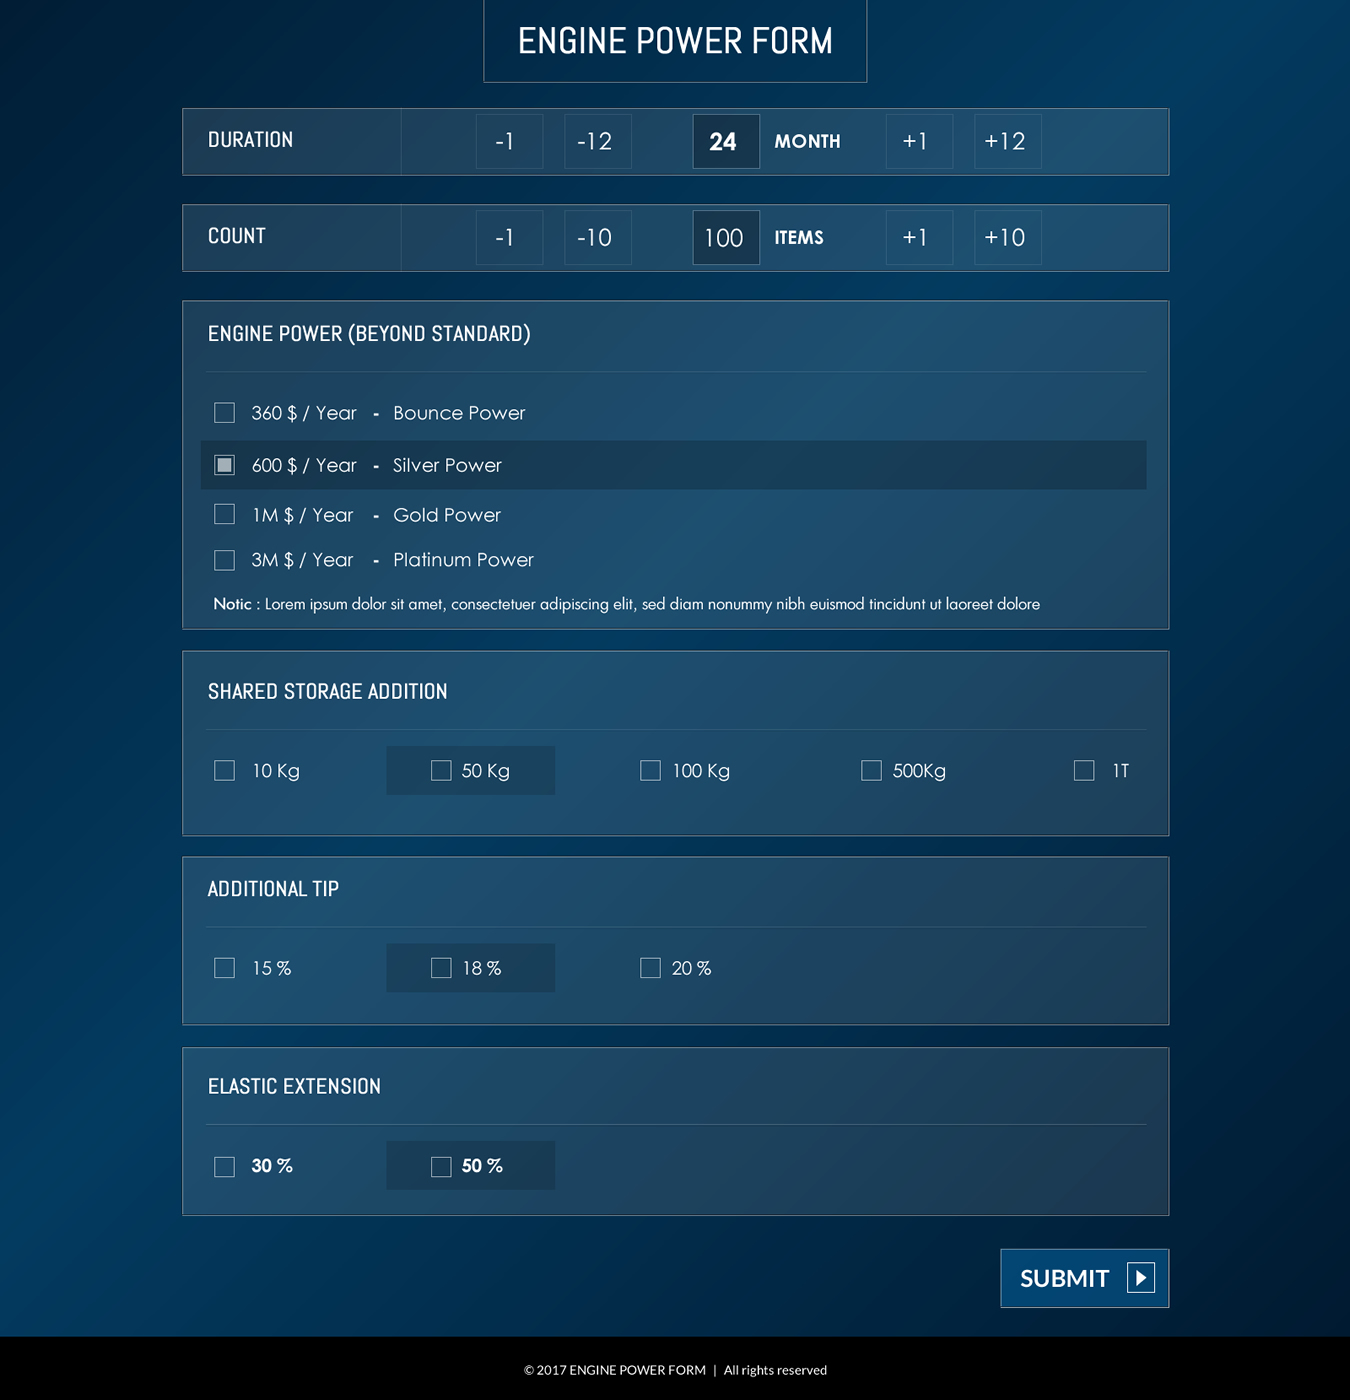Click the Silver Power label
Image resolution: width=1350 pixels, height=1400 pixels.
pos(447,465)
